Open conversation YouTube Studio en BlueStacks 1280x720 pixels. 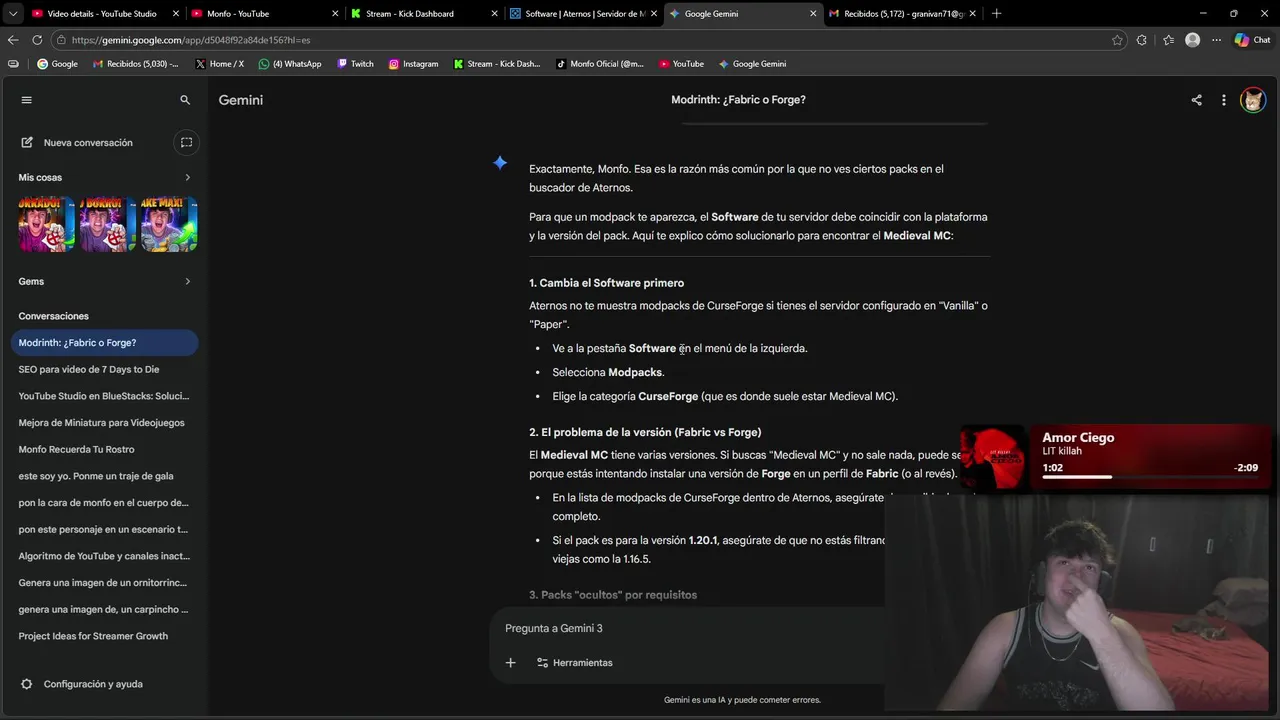click(x=104, y=396)
